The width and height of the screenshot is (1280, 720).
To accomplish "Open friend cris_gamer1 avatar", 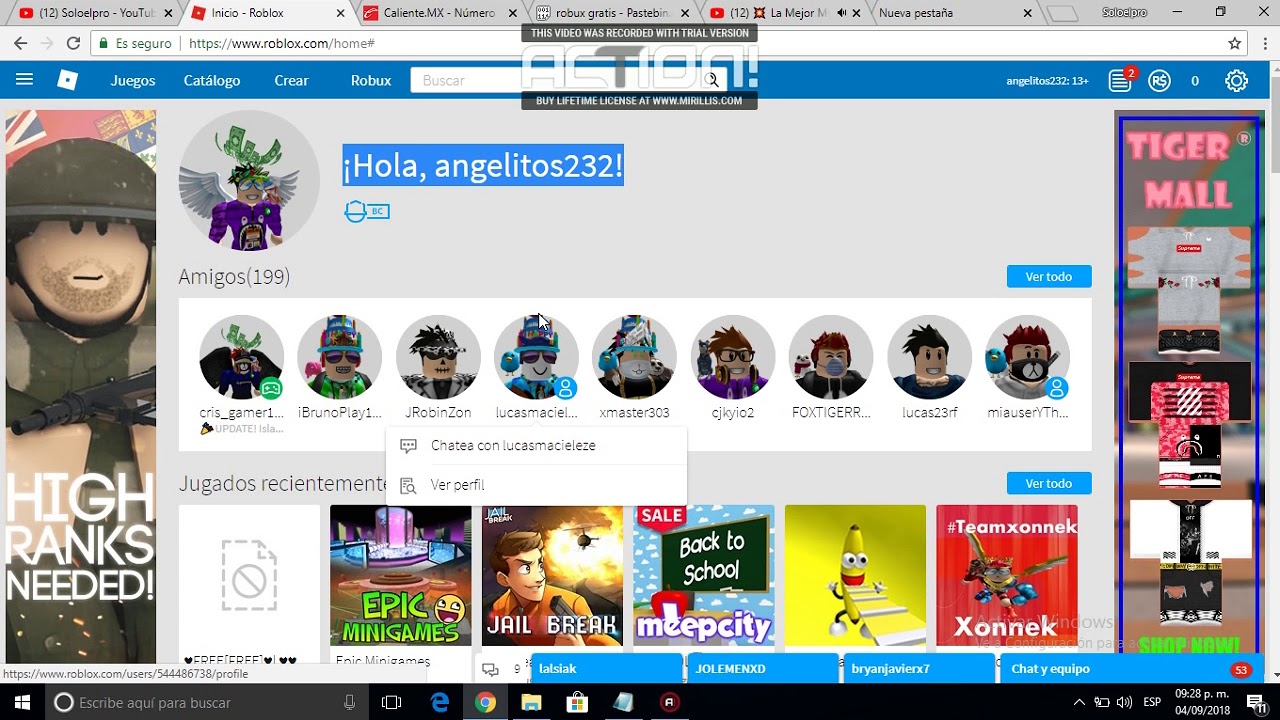I will click(x=241, y=357).
